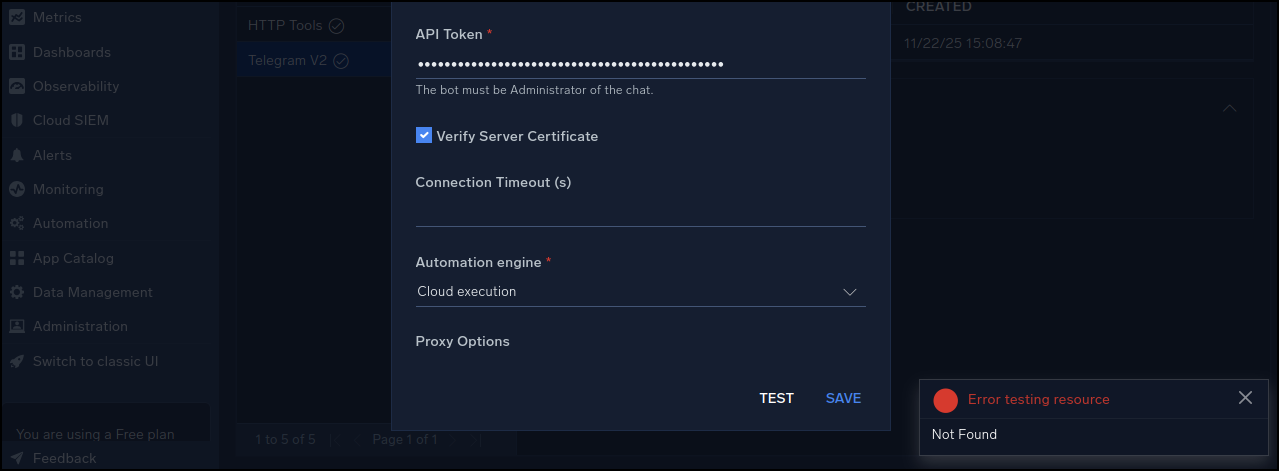Collapse the panel using the chevron-up arrow
Image resolution: width=1279 pixels, height=471 pixels.
point(1229,108)
